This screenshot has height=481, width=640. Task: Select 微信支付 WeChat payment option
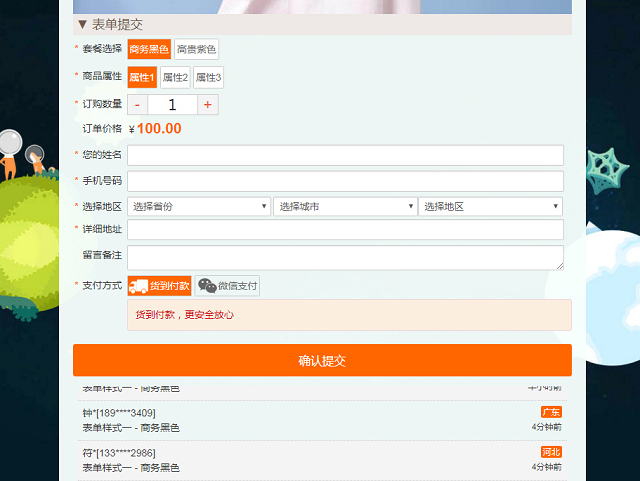coord(227,286)
